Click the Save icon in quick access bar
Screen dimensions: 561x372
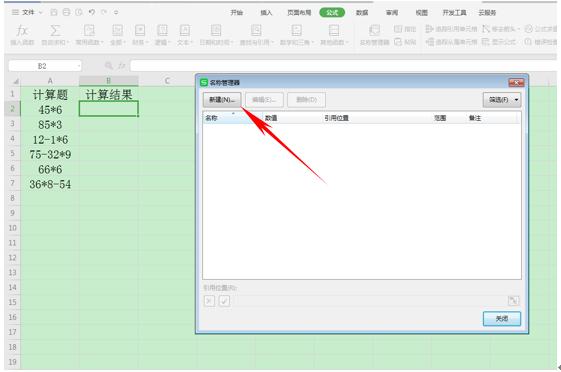coord(54,13)
